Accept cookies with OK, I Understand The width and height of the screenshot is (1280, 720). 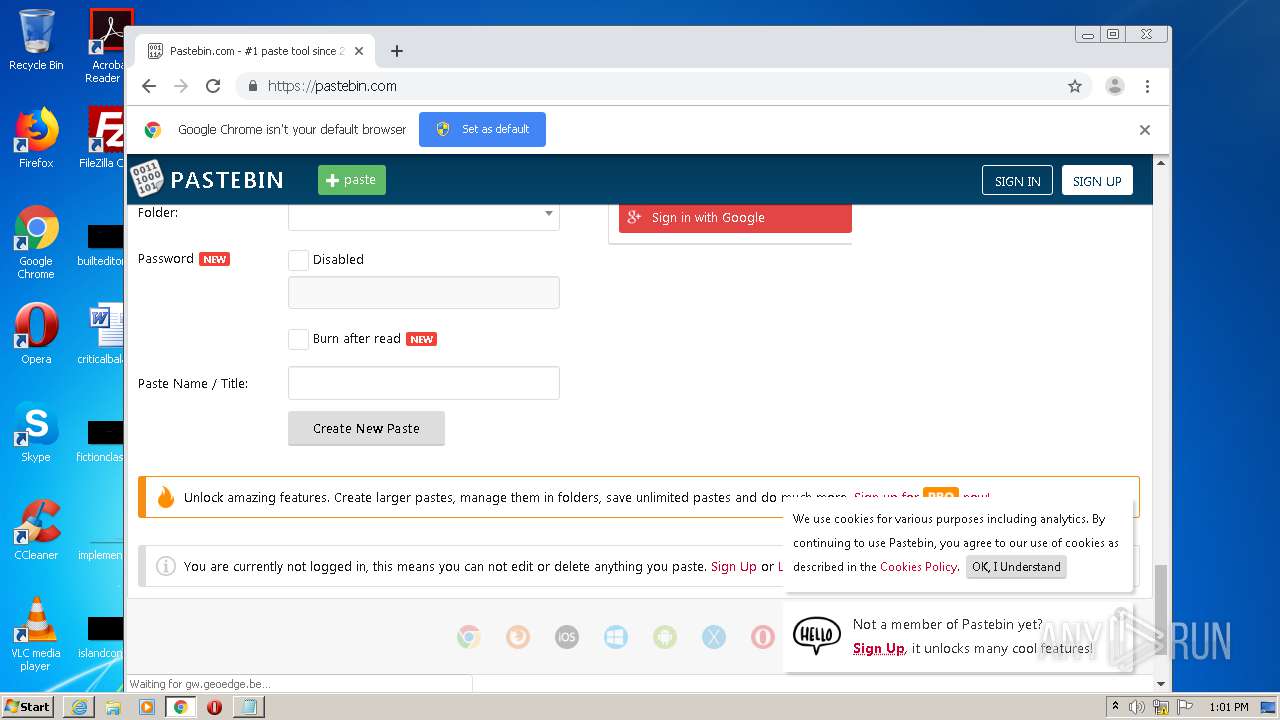(1016, 567)
